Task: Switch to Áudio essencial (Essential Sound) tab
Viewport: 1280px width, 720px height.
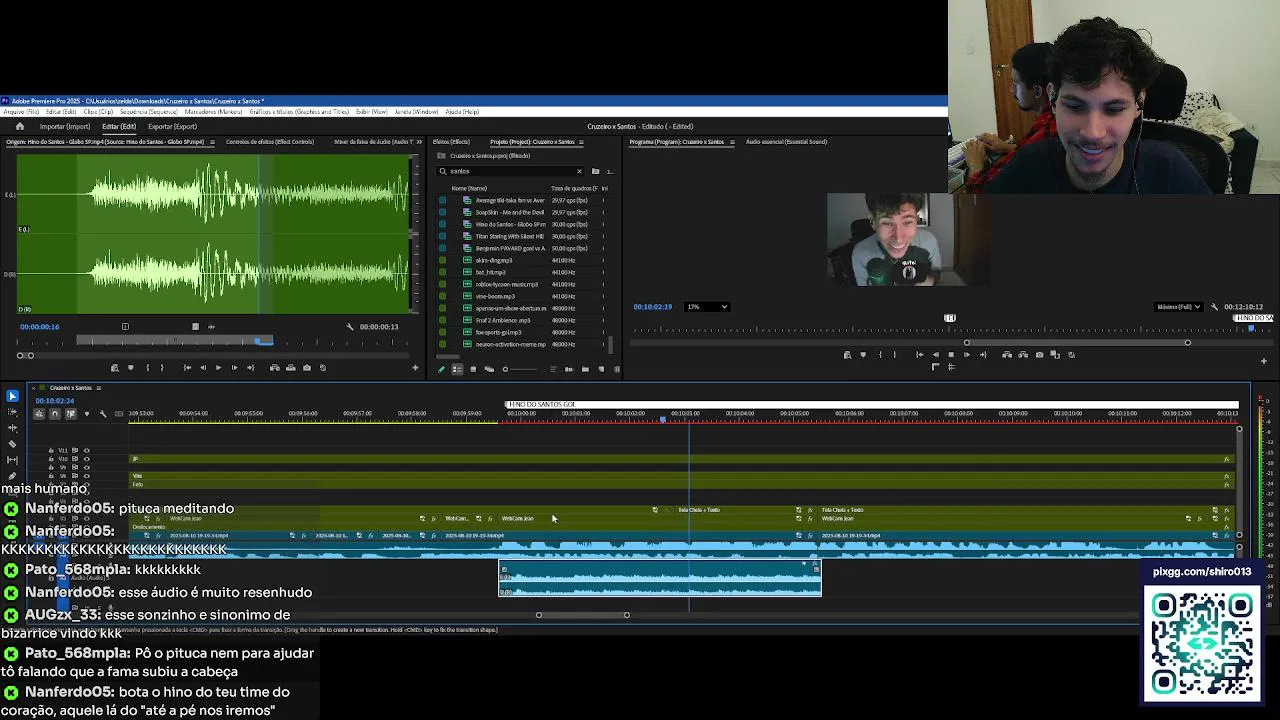Action: click(786, 142)
